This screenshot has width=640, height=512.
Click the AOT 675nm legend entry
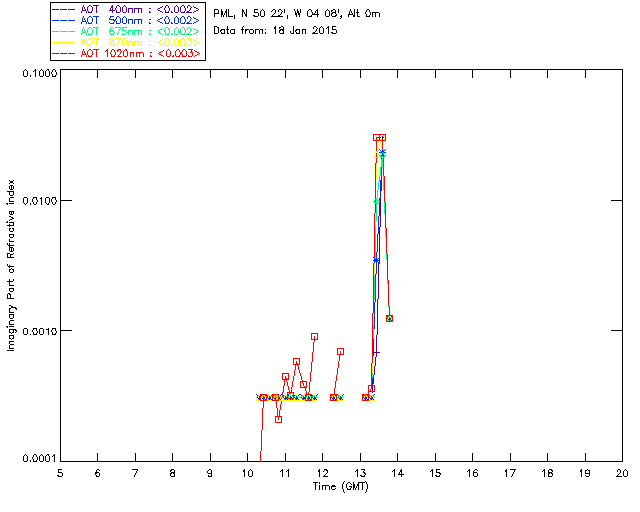(x=127, y=31)
